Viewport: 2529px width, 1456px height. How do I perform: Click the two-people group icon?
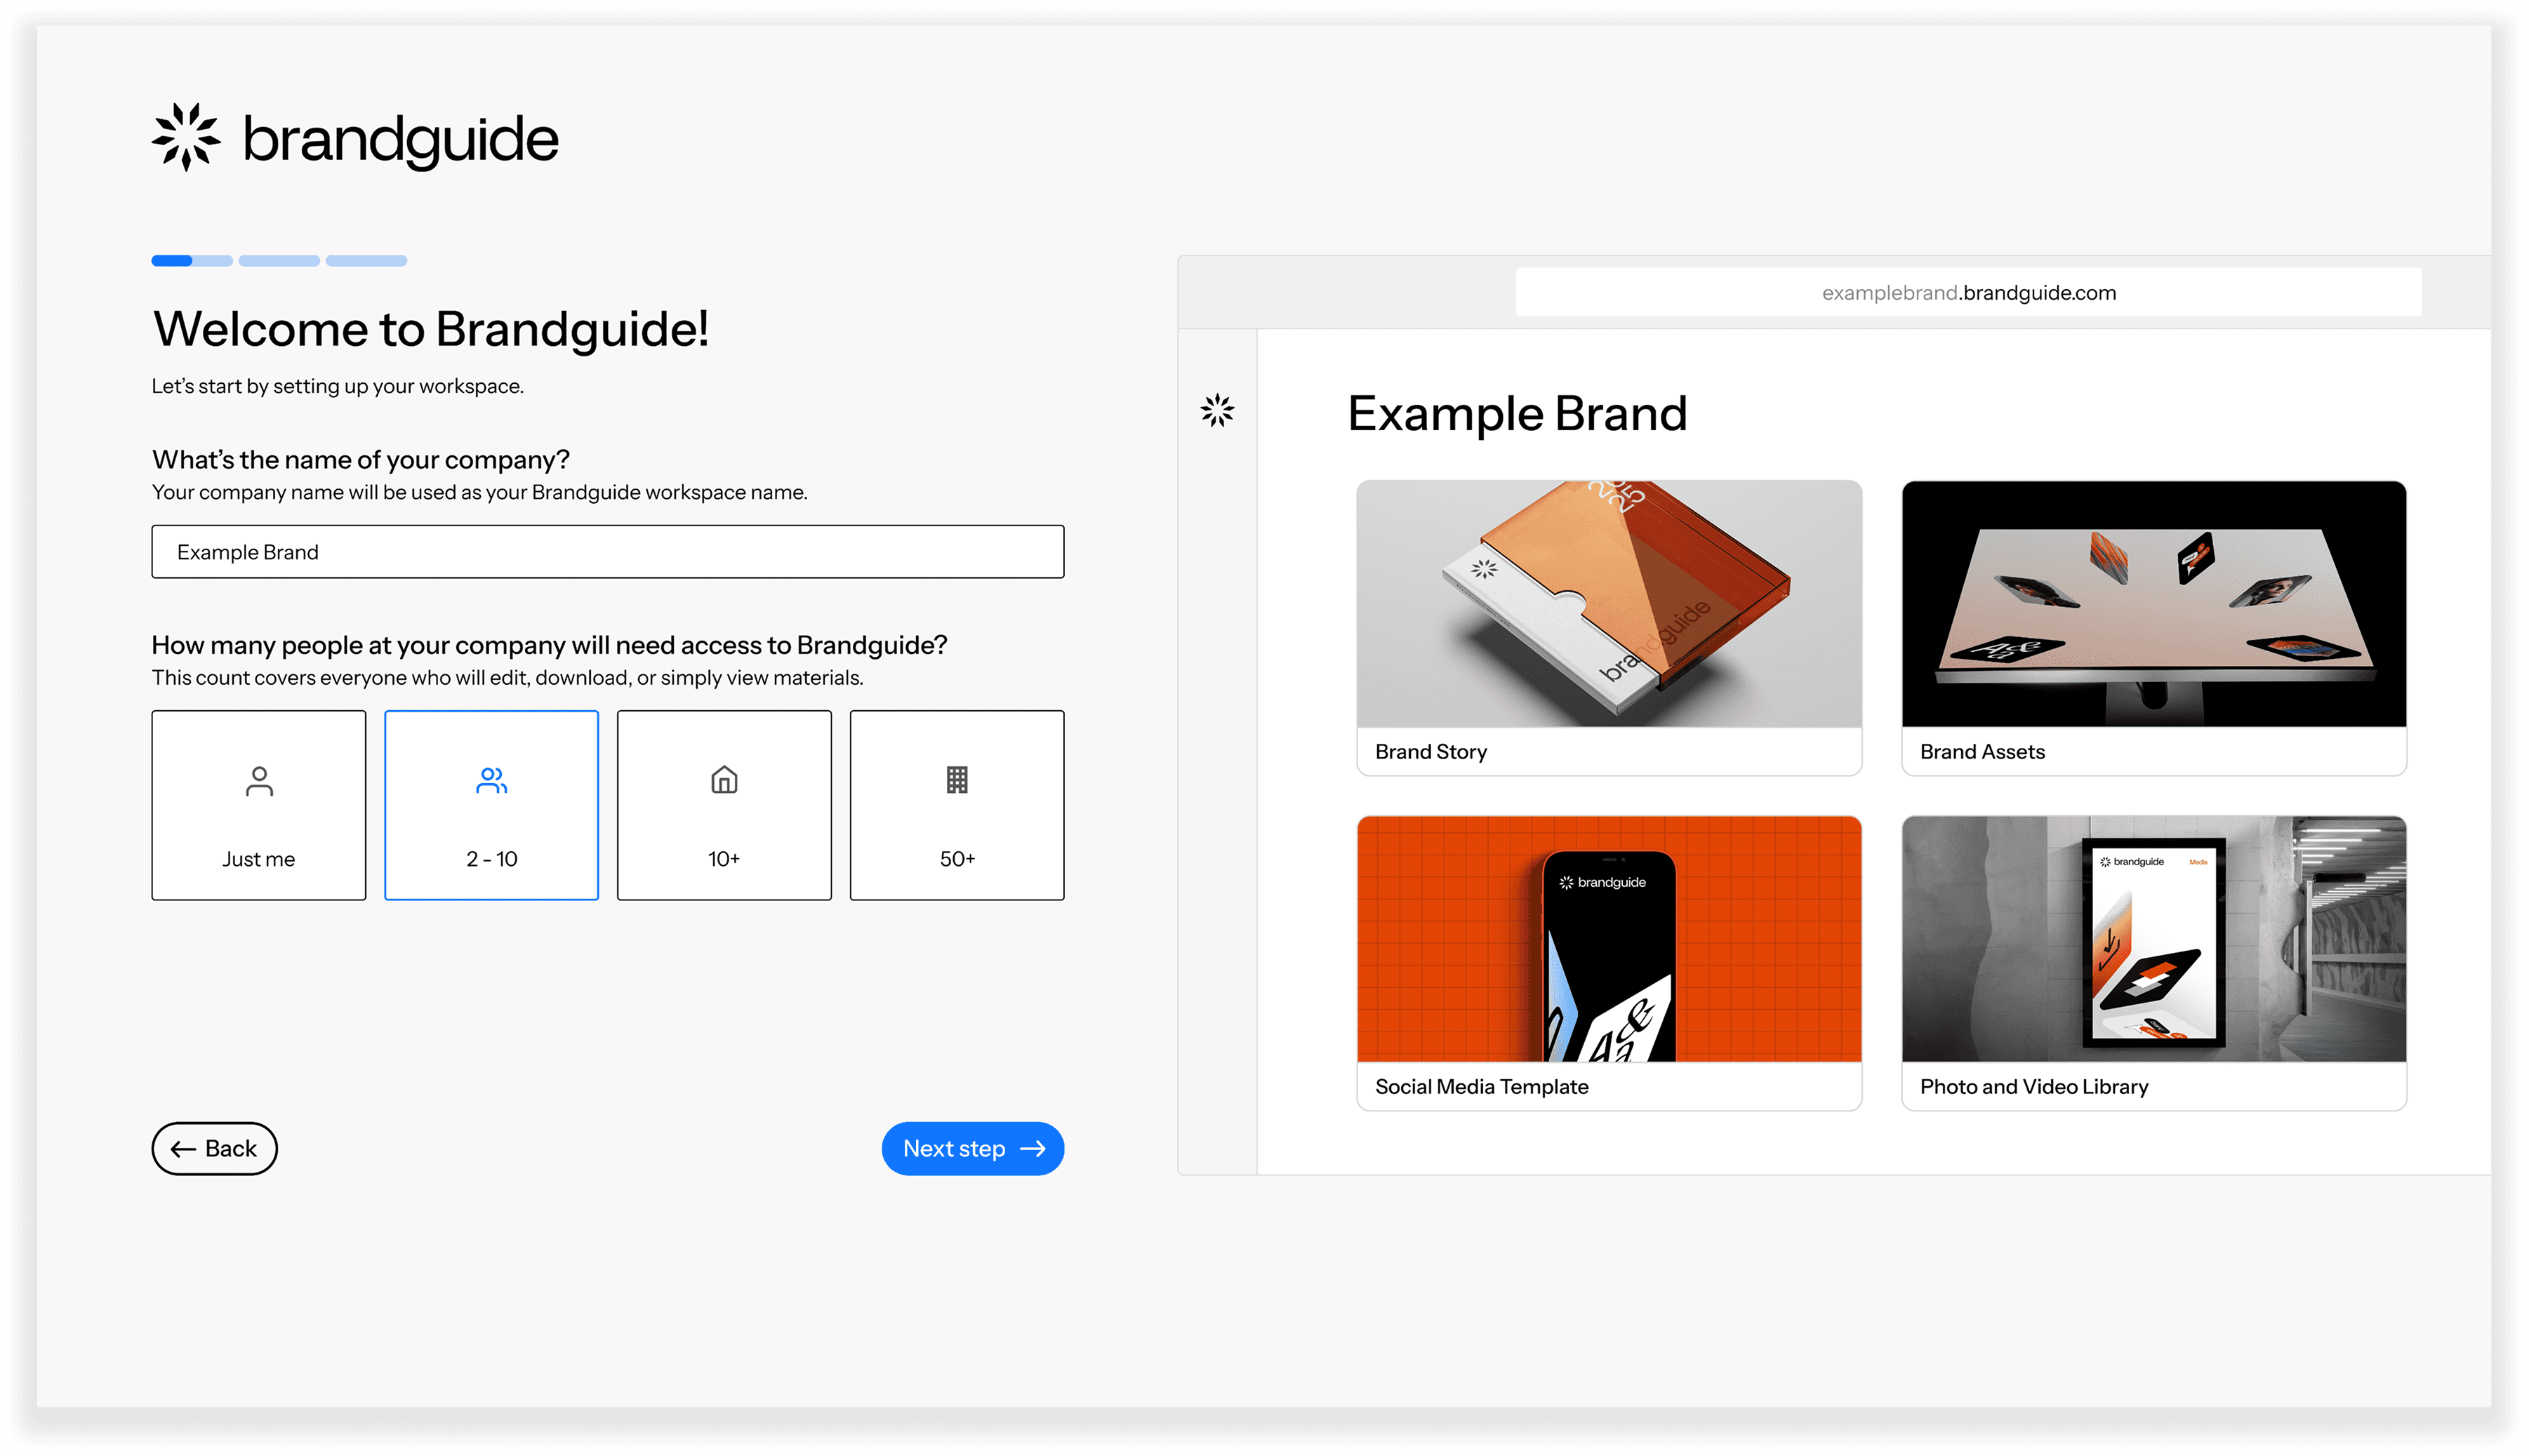tap(491, 780)
